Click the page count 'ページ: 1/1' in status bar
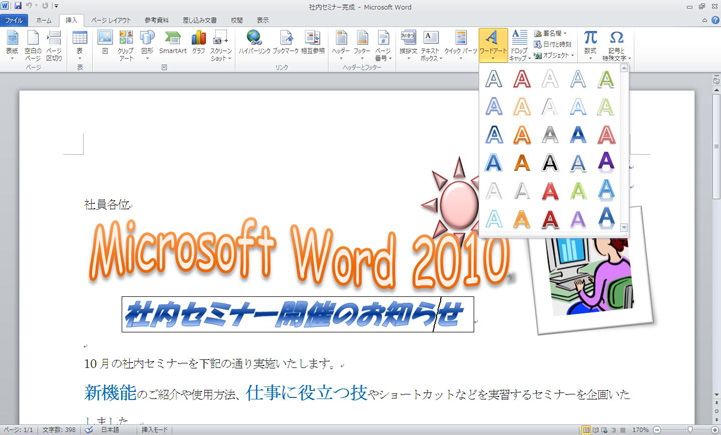Image resolution: width=721 pixels, height=435 pixels. click(x=18, y=430)
